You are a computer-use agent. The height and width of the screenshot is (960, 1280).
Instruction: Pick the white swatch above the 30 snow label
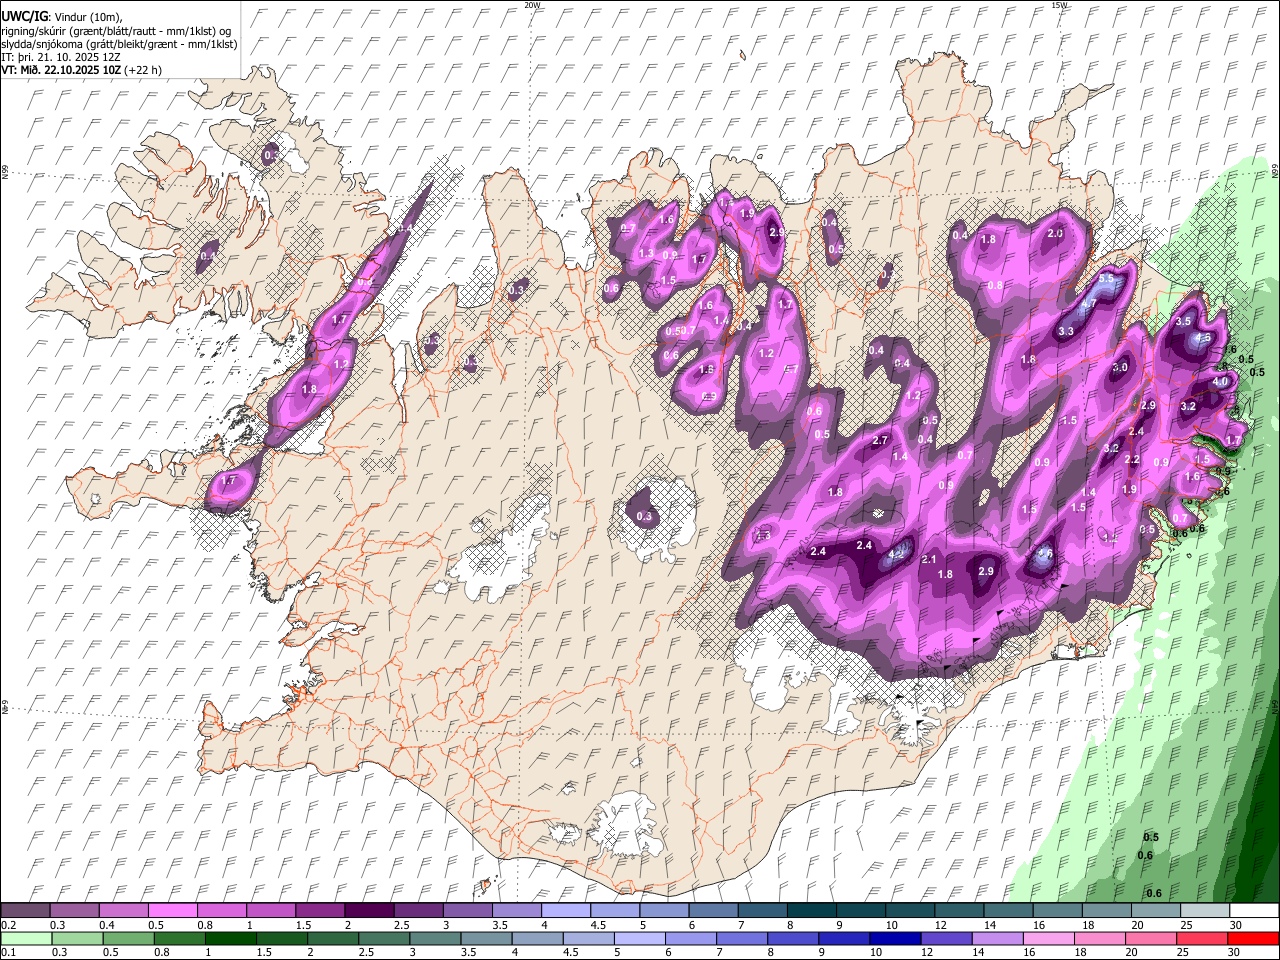coord(1254,911)
